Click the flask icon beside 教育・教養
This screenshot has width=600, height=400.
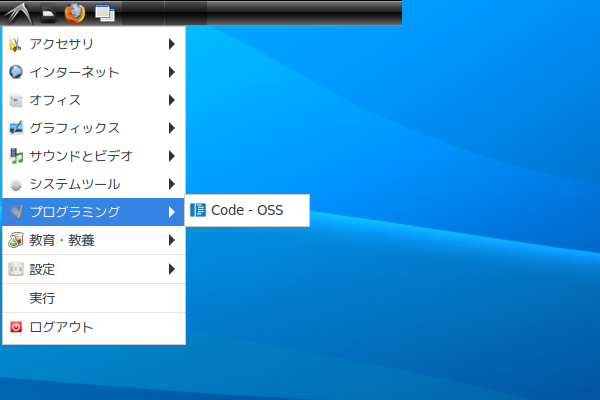pyautogui.click(x=16, y=240)
